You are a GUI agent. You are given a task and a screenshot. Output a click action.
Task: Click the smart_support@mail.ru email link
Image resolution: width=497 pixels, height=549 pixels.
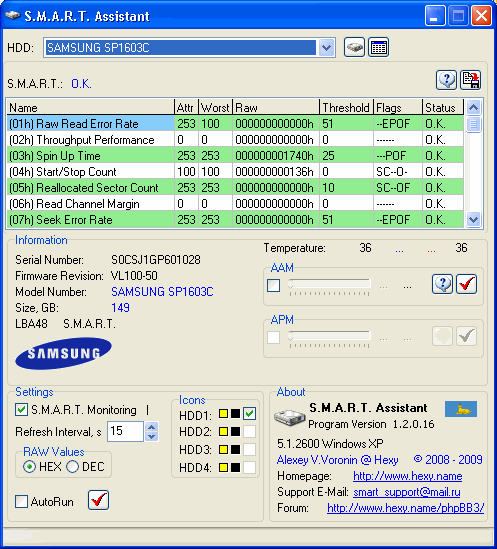407,492
